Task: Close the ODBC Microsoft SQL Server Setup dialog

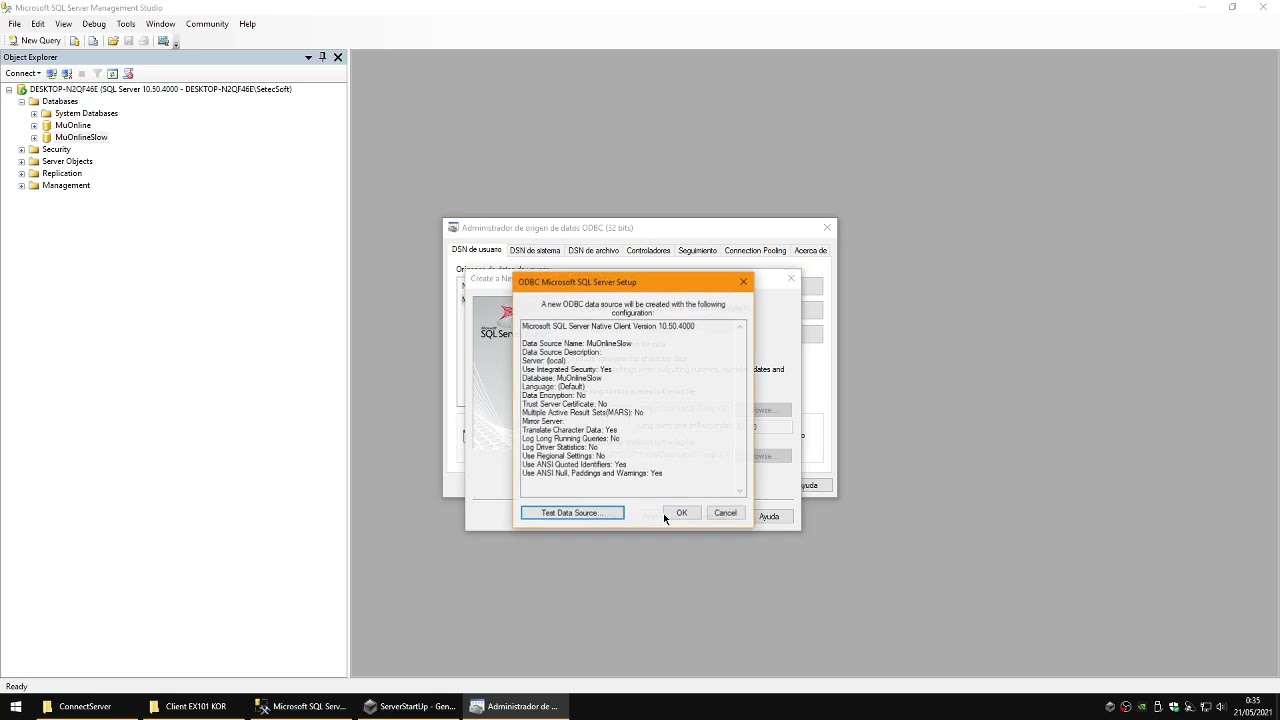Action: click(743, 282)
